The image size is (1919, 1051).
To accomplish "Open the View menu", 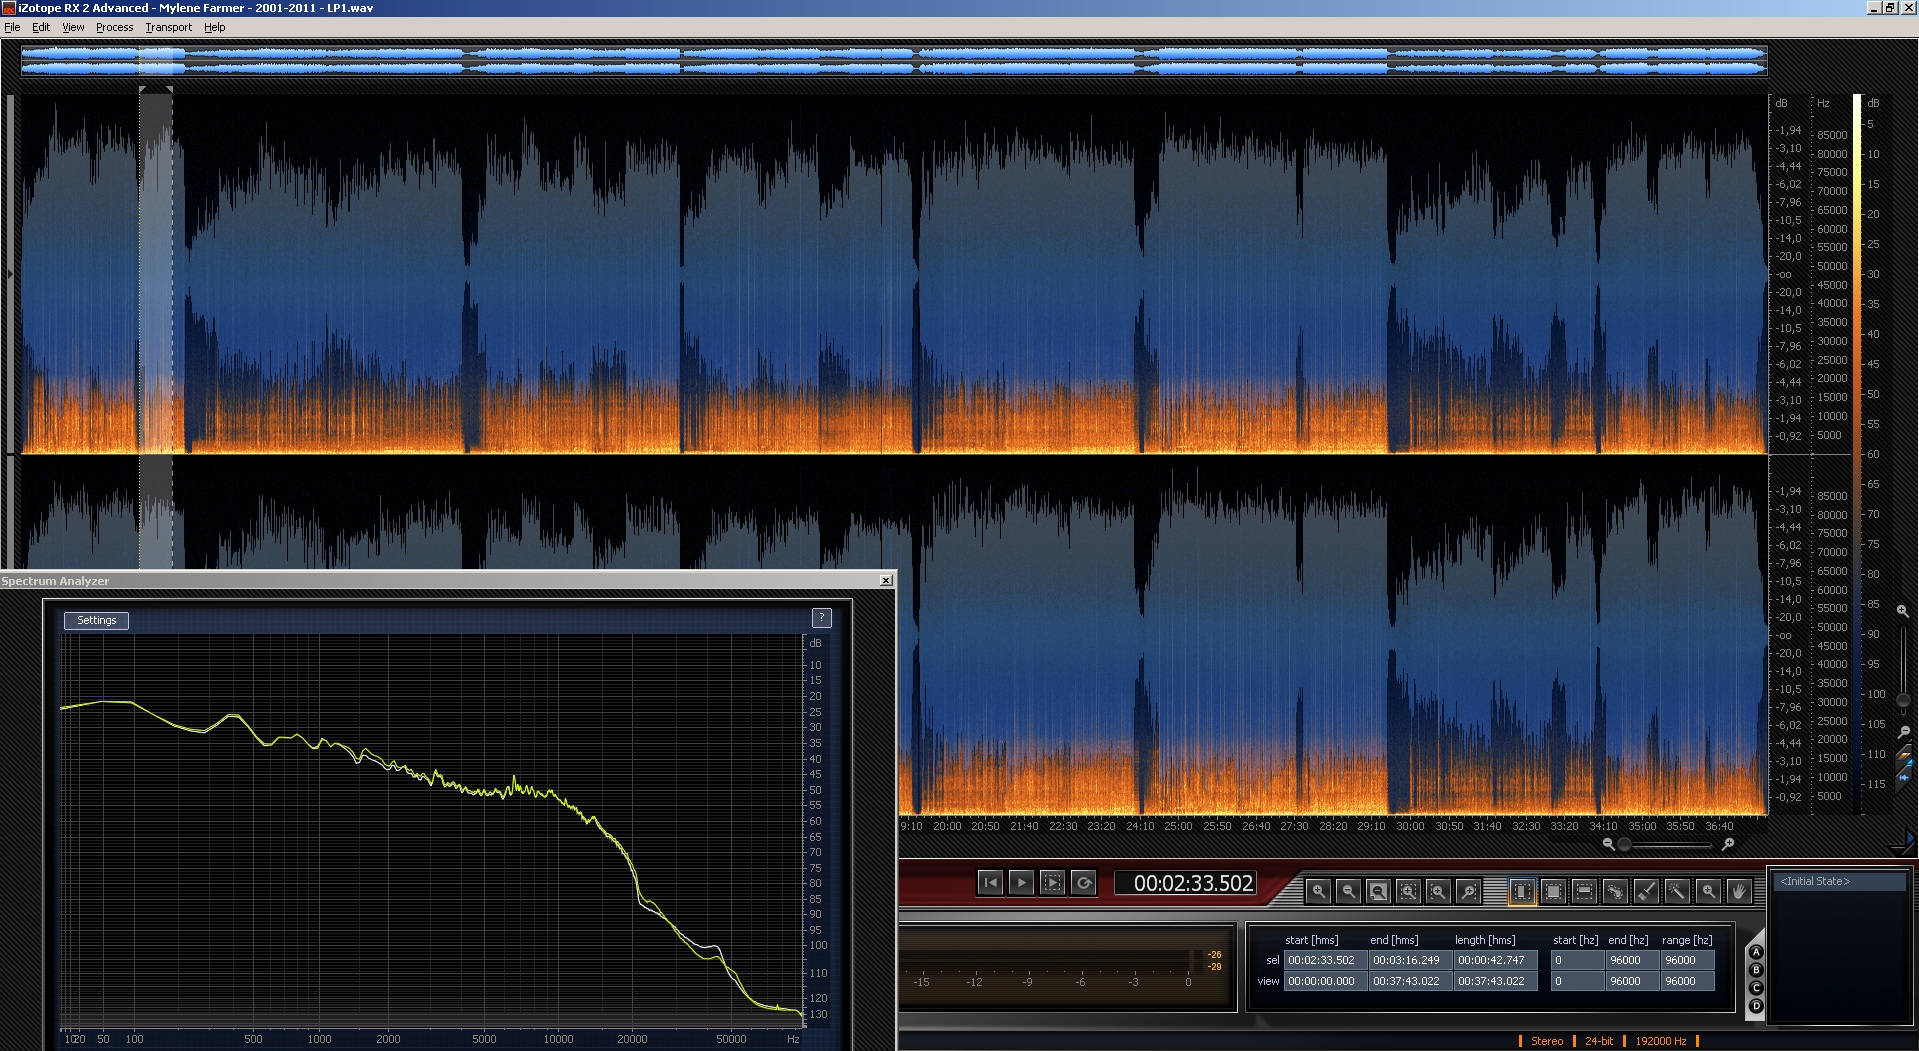I will (73, 27).
